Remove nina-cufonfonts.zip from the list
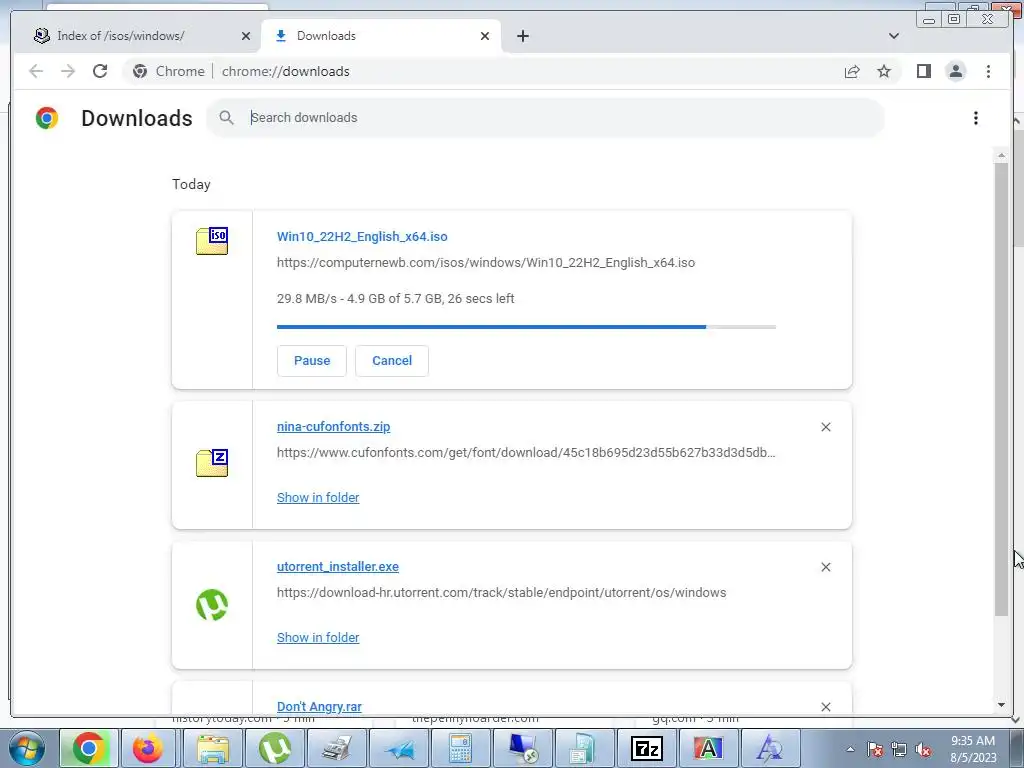Image resolution: width=1024 pixels, height=768 pixels. point(825,427)
